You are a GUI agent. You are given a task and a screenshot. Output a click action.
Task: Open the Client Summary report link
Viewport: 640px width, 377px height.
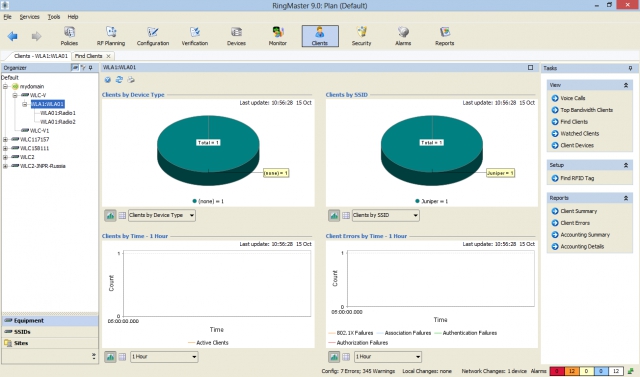click(578, 211)
